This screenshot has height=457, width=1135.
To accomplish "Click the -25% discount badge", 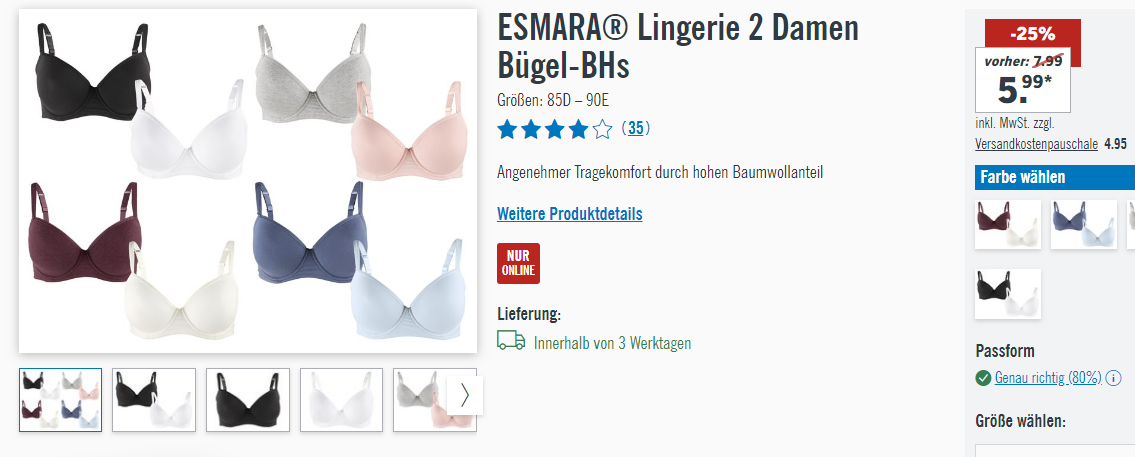I will point(1033,34).
